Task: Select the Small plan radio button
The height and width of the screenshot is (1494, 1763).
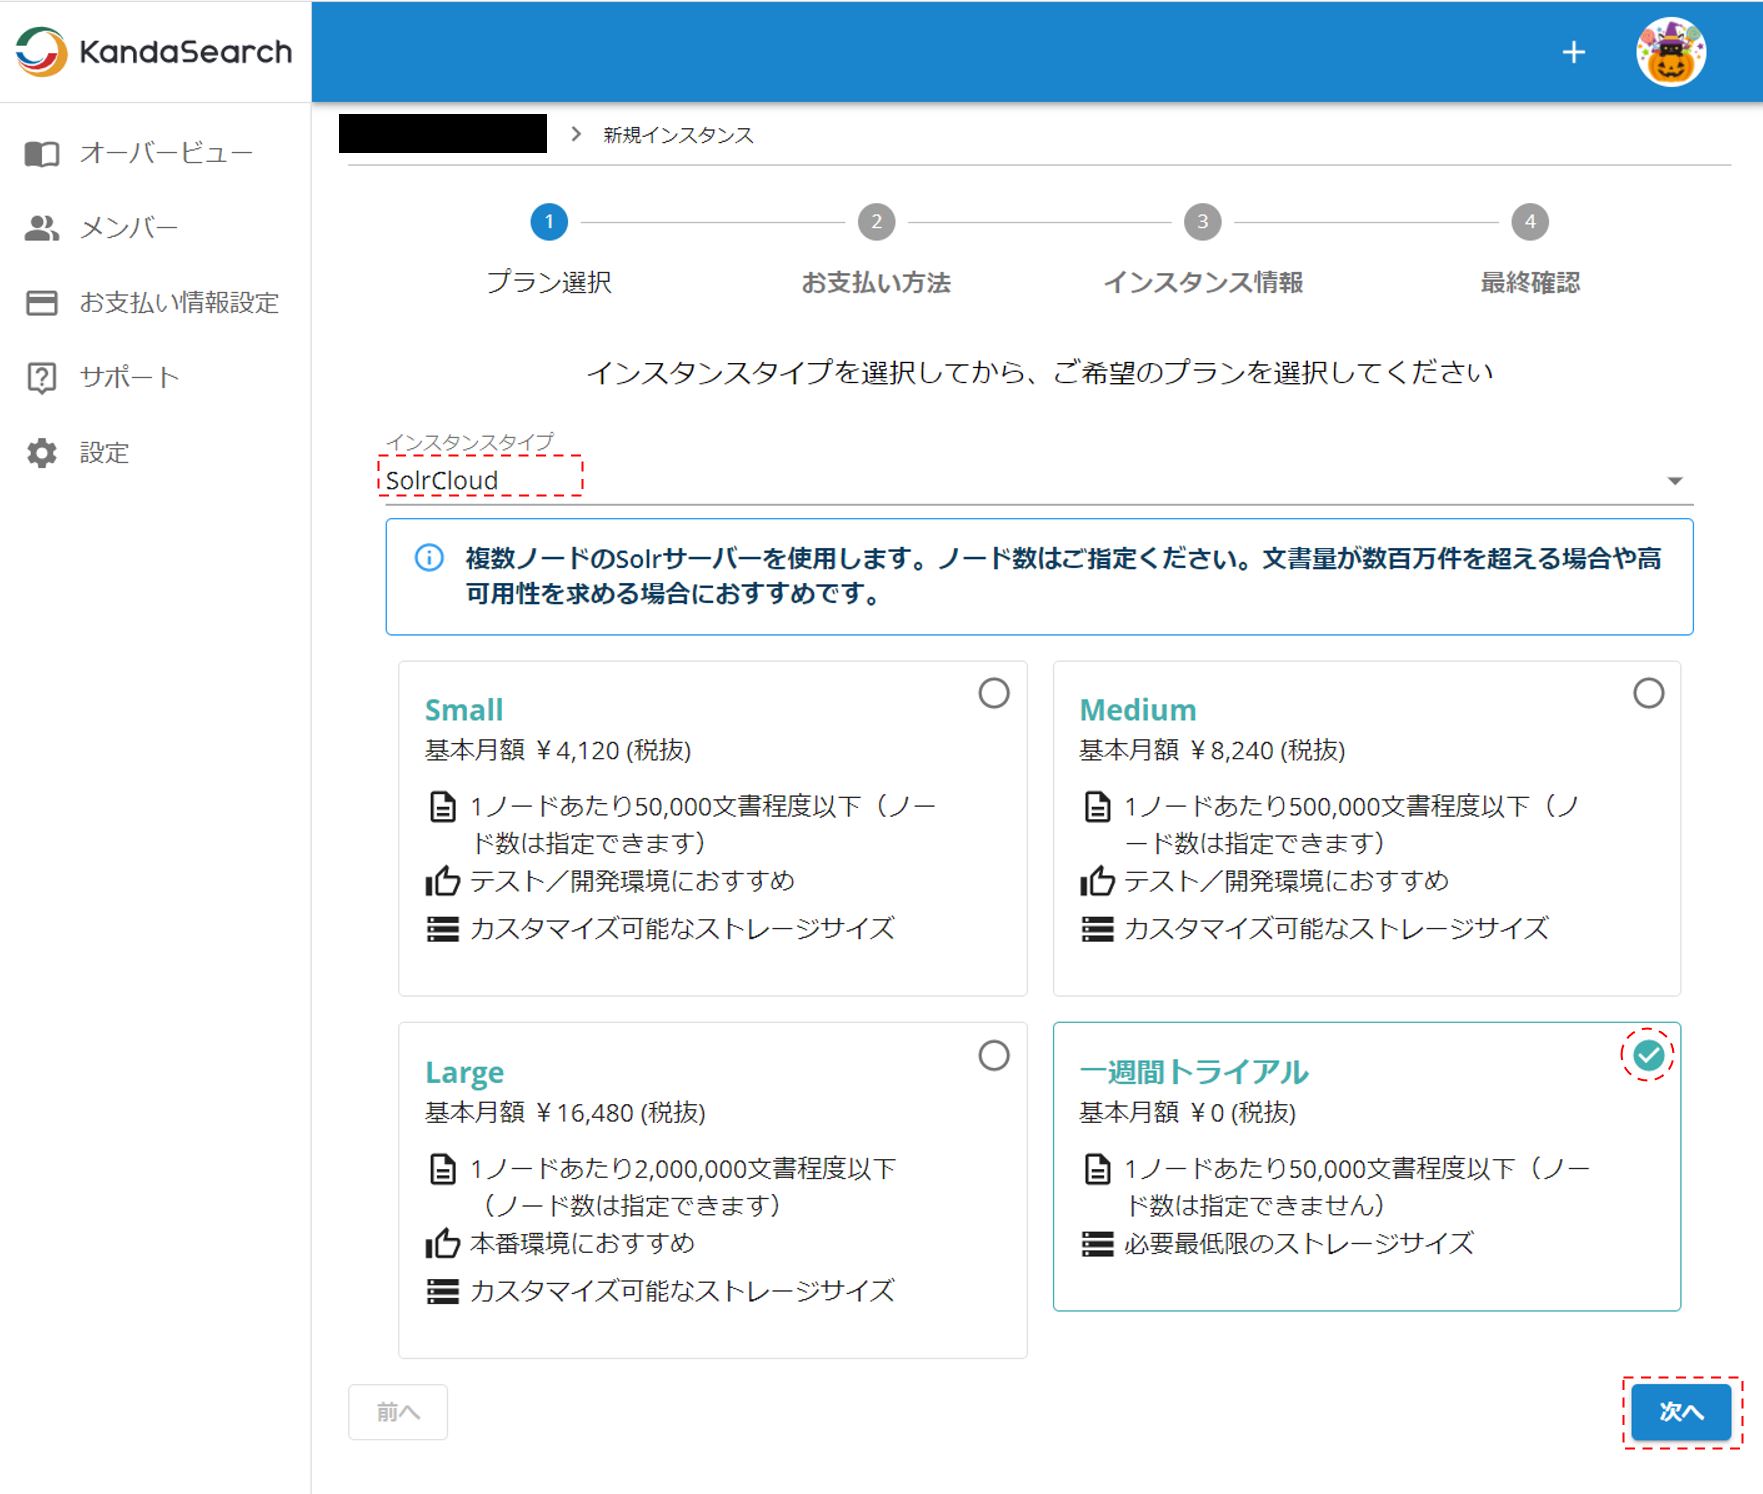Action: point(994,693)
